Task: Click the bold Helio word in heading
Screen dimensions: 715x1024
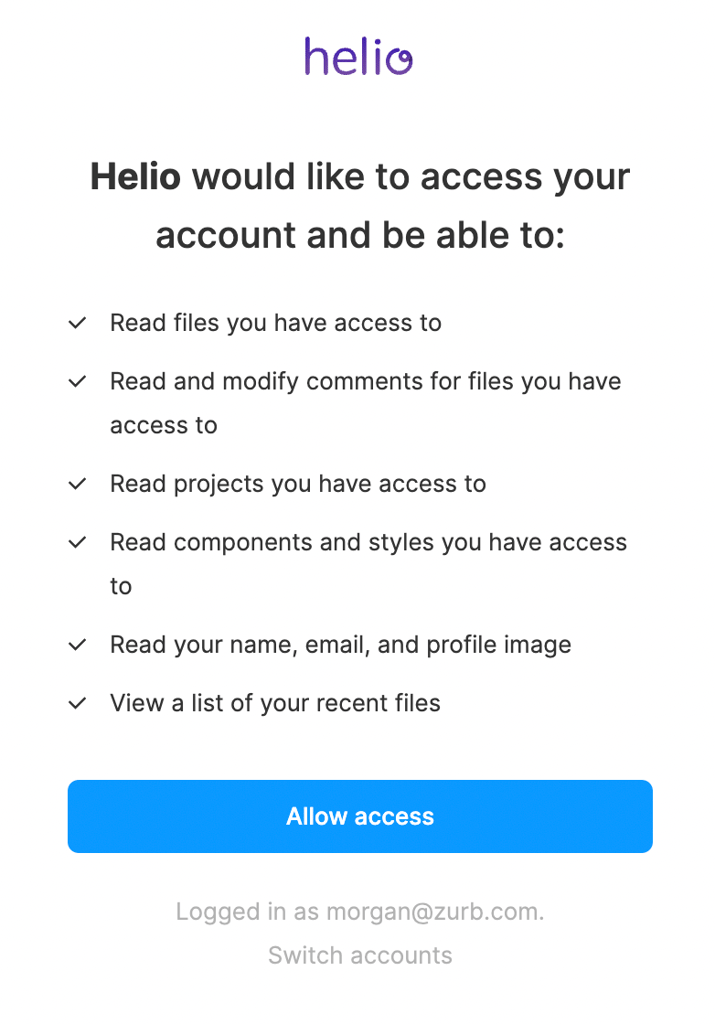Action: point(135,176)
